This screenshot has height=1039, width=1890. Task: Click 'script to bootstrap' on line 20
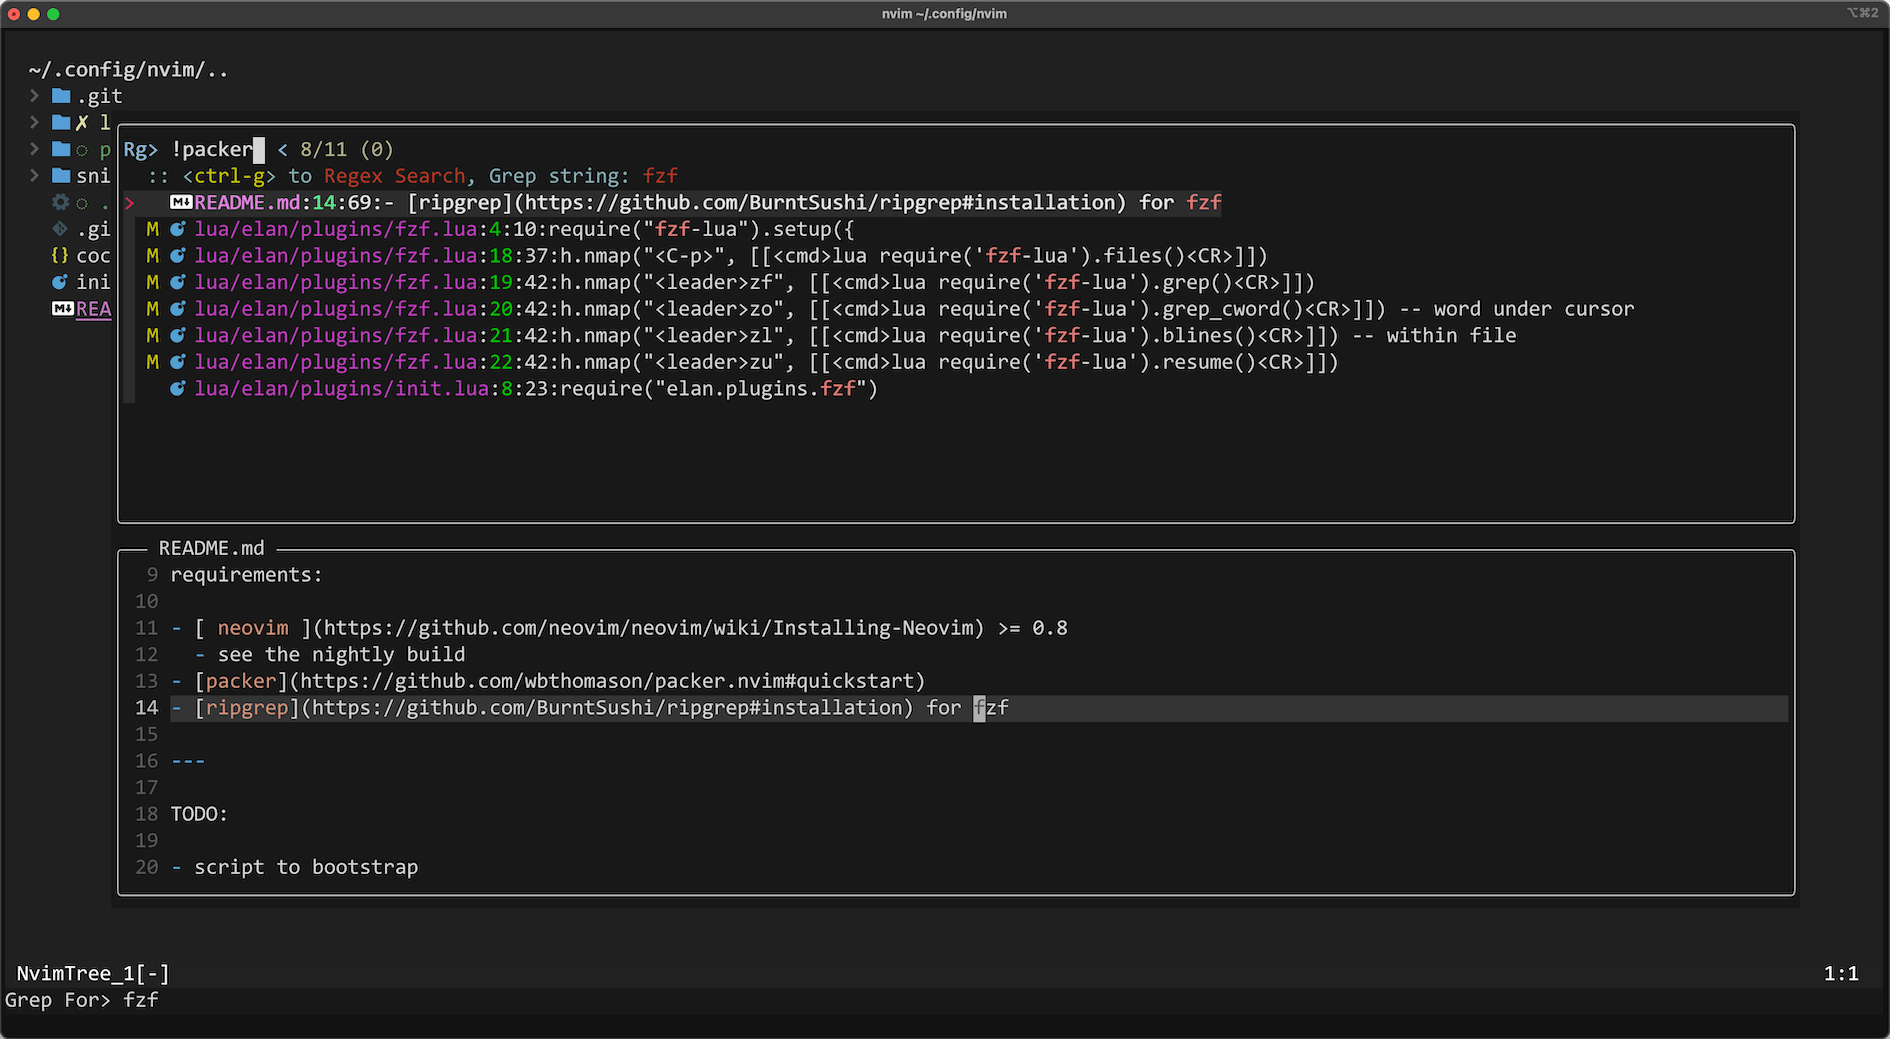(x=306, y=867)
